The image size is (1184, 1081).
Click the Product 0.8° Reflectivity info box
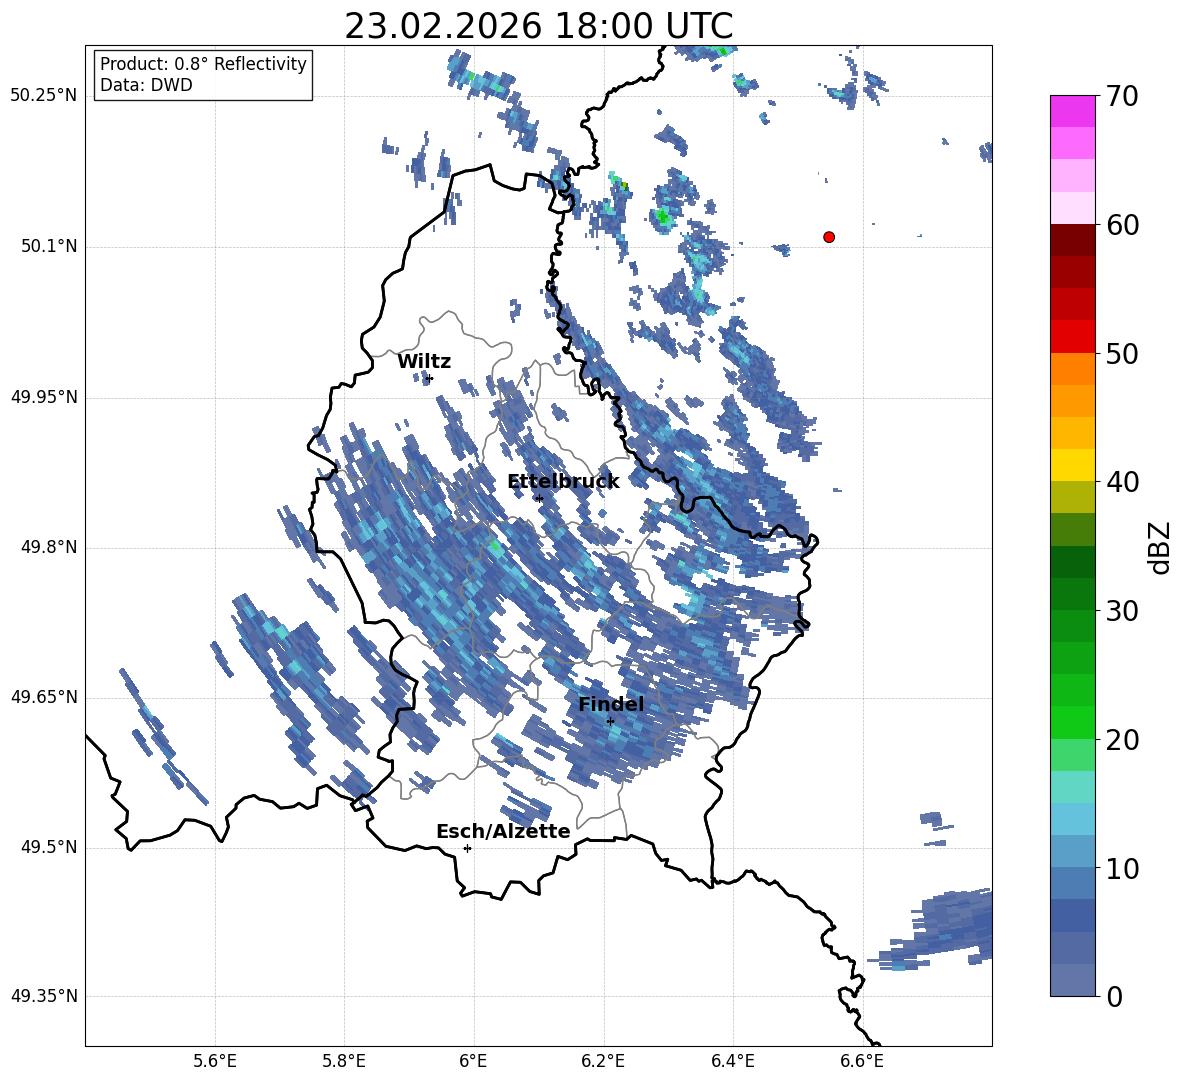(x=202, y=74)
